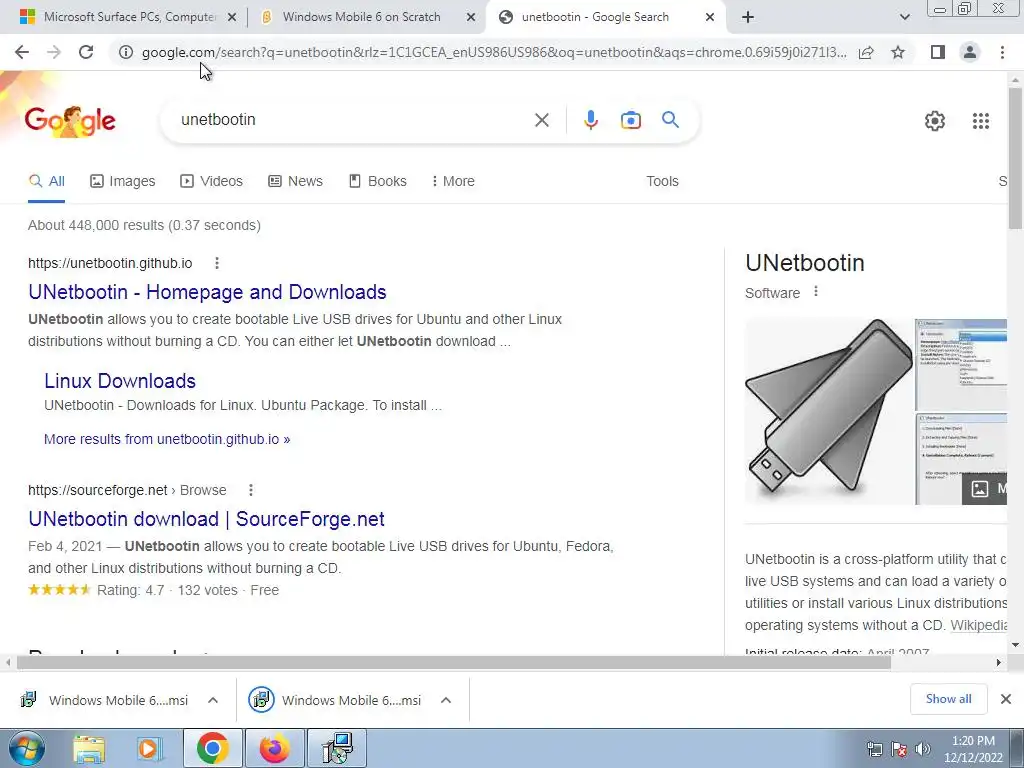Viewport: 1024px width, 768px height.
Task: Click the Google doodle logo
Action: (x=70, y=121)
